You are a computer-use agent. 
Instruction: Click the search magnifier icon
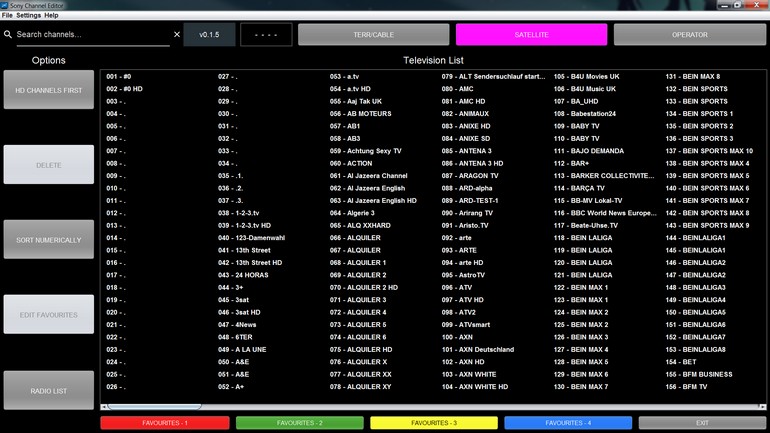(x=8, y=34)
